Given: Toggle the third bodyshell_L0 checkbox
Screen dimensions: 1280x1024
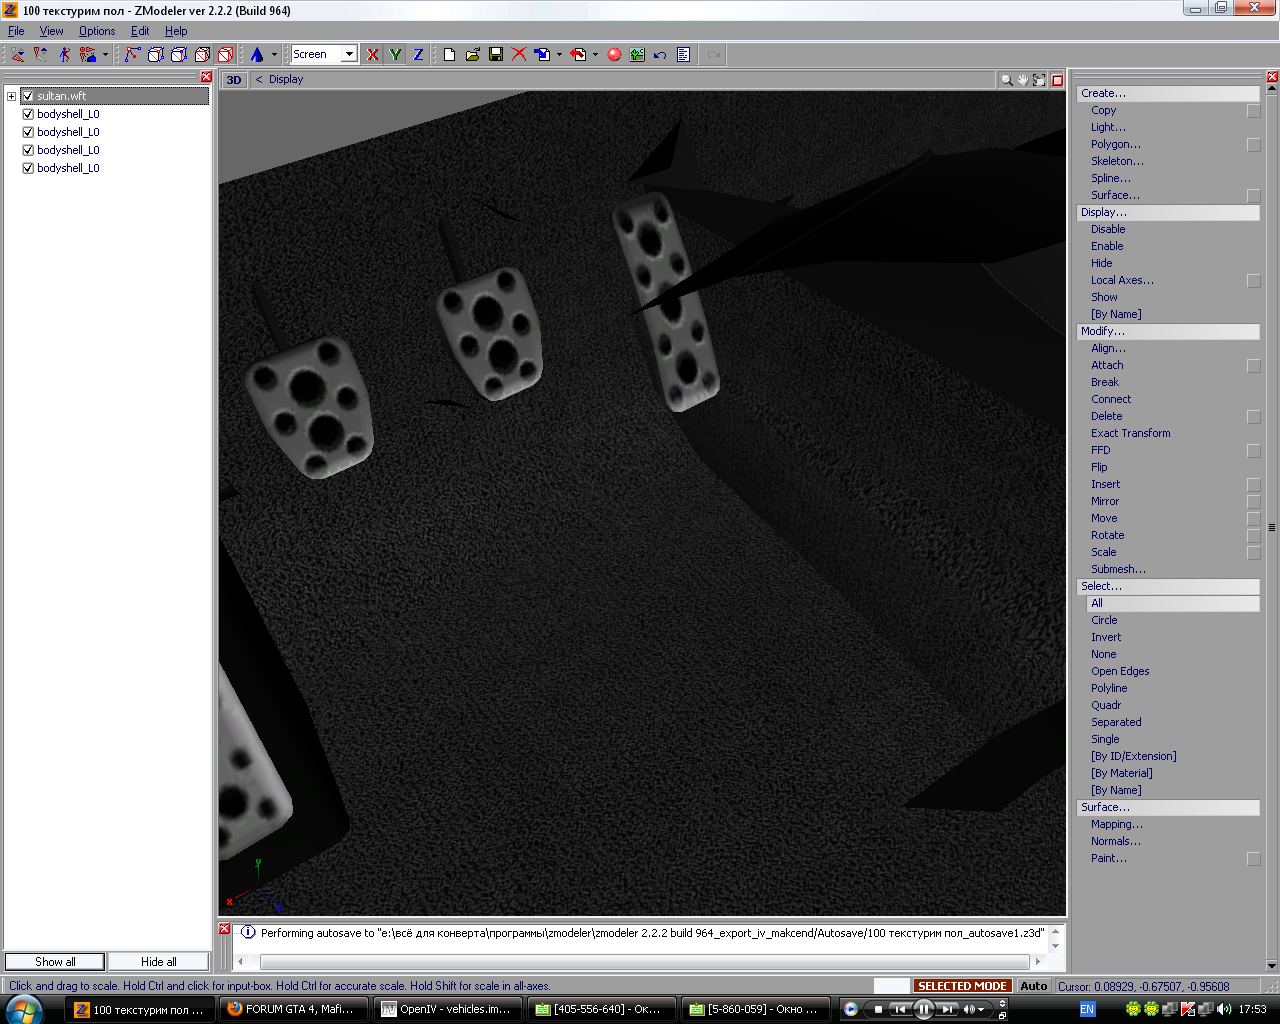Looking at the screenshot, I should pos(28,150).
